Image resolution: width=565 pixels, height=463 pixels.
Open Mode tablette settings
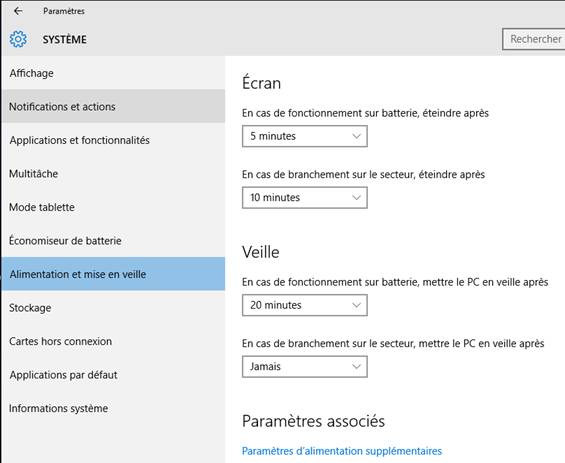113,207
